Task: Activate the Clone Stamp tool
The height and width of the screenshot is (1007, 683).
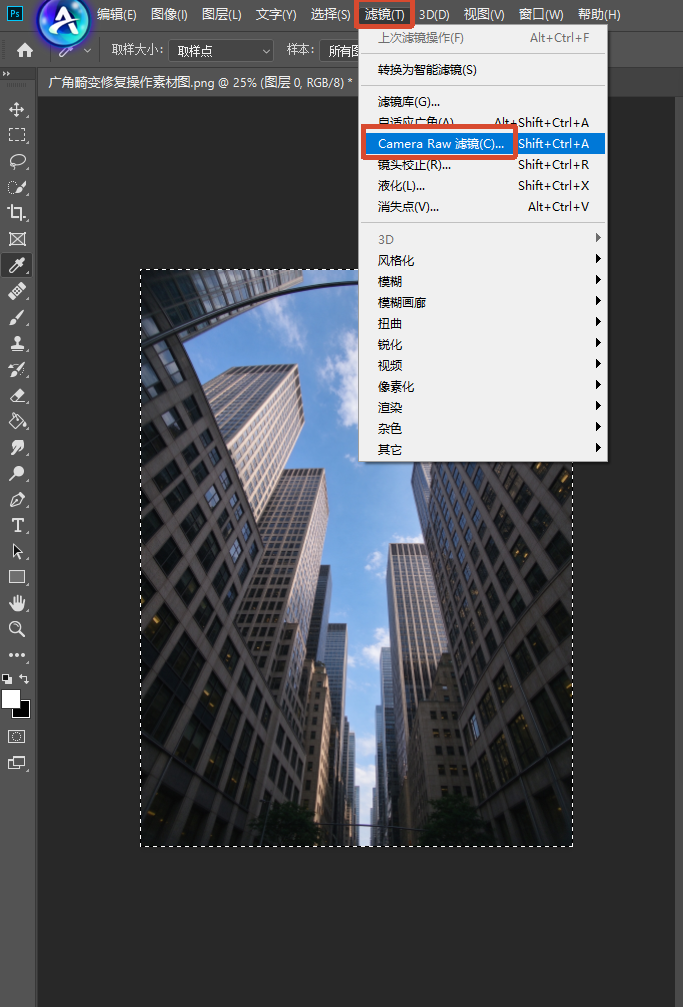Action: click(17, 344)
